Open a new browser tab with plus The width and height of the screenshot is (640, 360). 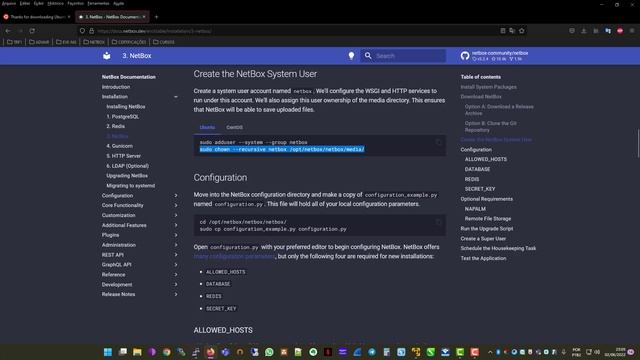click(156, 17)
